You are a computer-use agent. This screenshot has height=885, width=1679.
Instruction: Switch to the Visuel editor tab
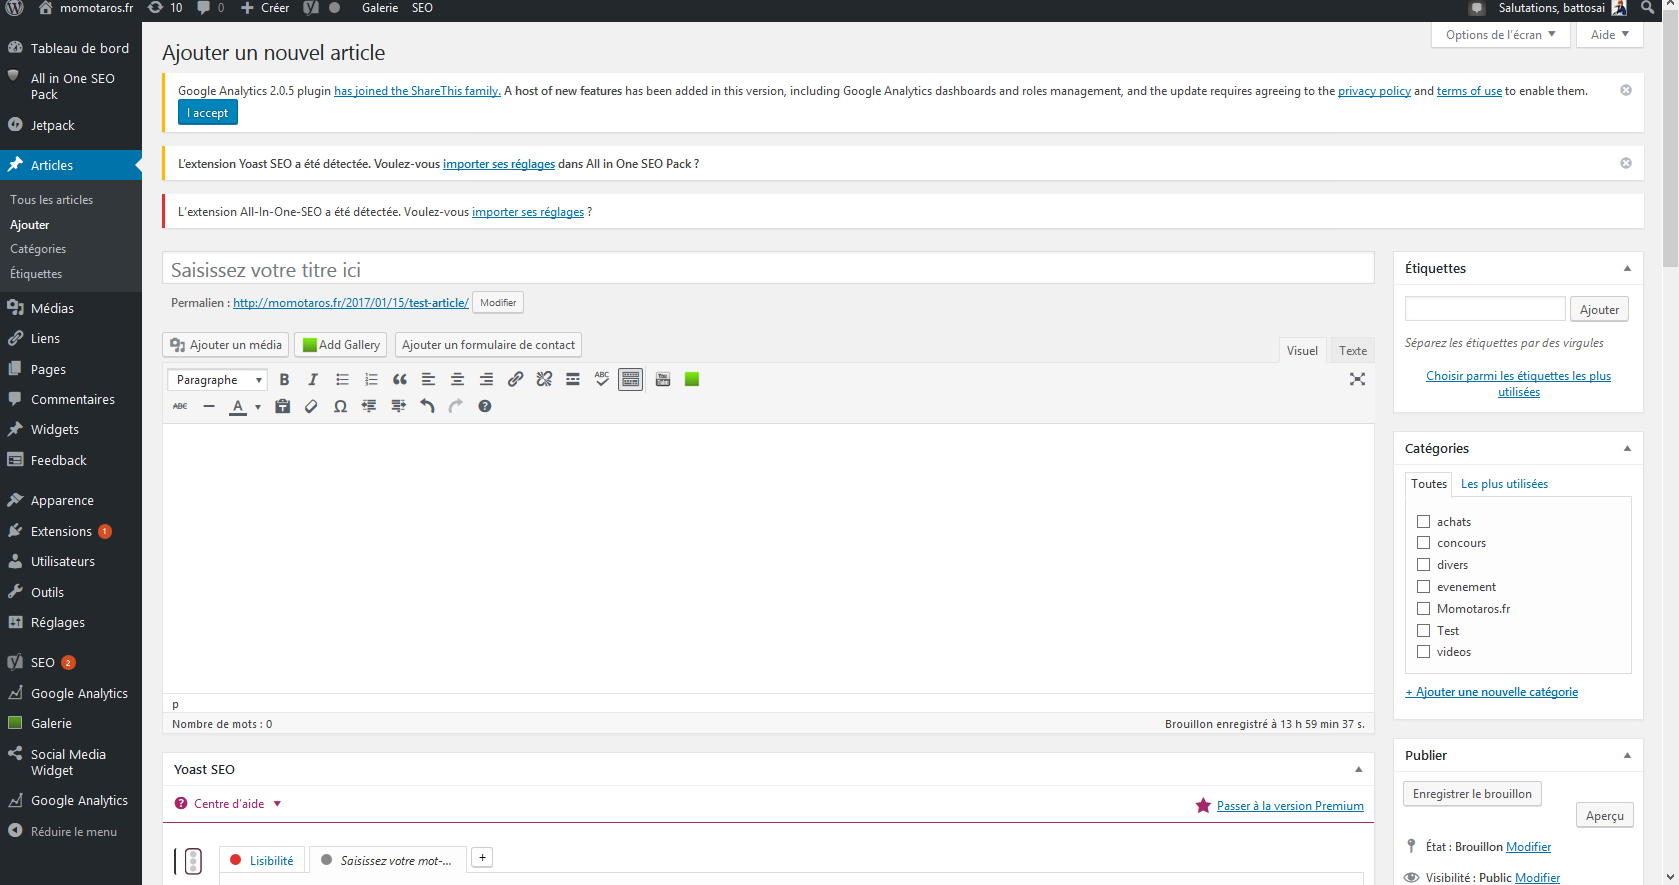pos(1302,351)
